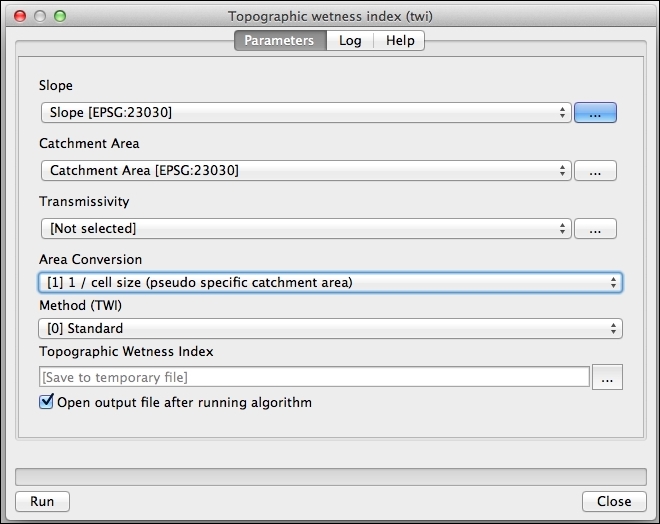Select the Parameters tab
Screen dimensions: 660x524
(279, 41)
